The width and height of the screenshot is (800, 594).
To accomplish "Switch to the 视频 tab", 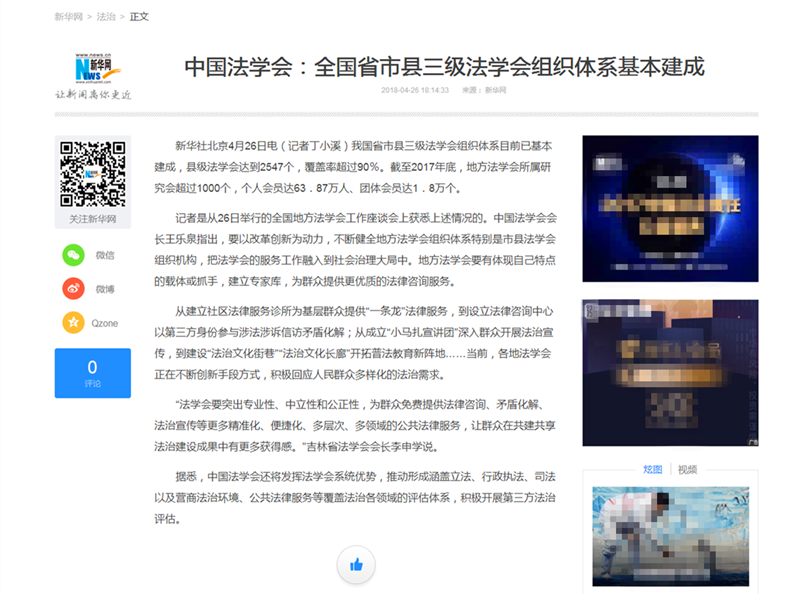I will coord(687,469).
